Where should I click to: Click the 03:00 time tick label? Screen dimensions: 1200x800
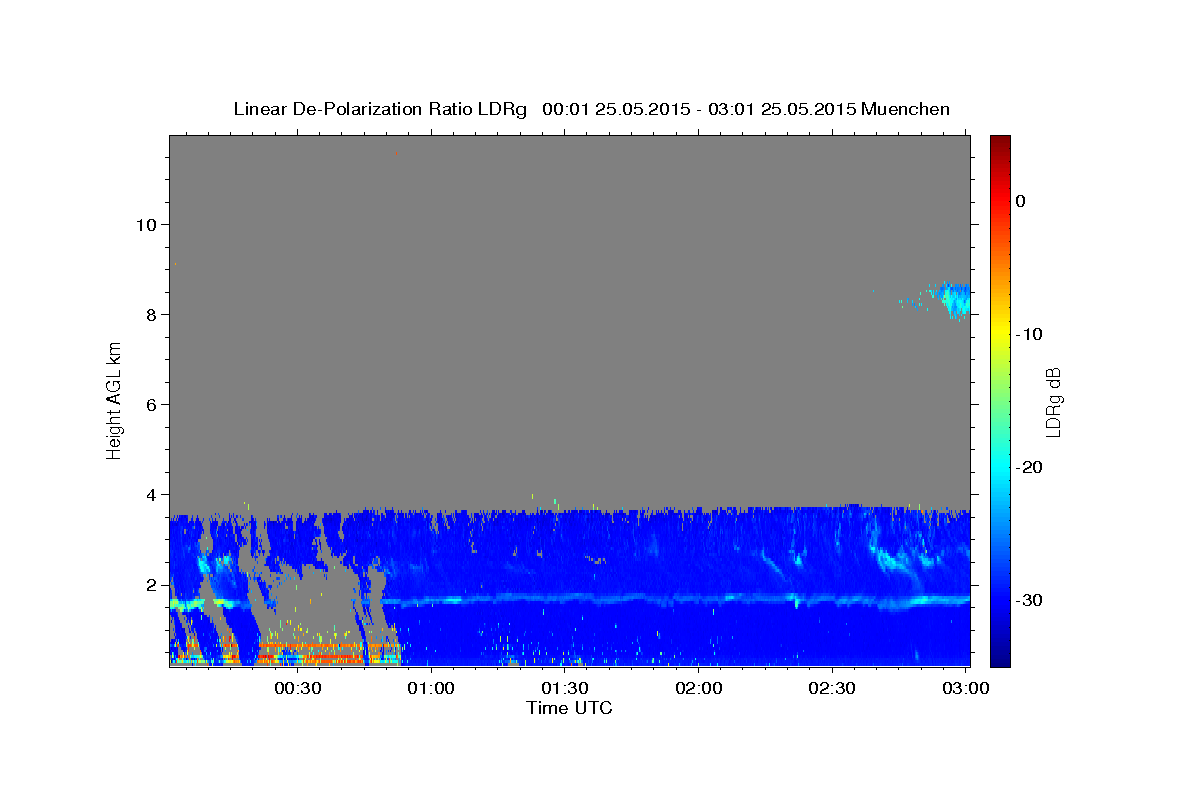coord(965,688)
